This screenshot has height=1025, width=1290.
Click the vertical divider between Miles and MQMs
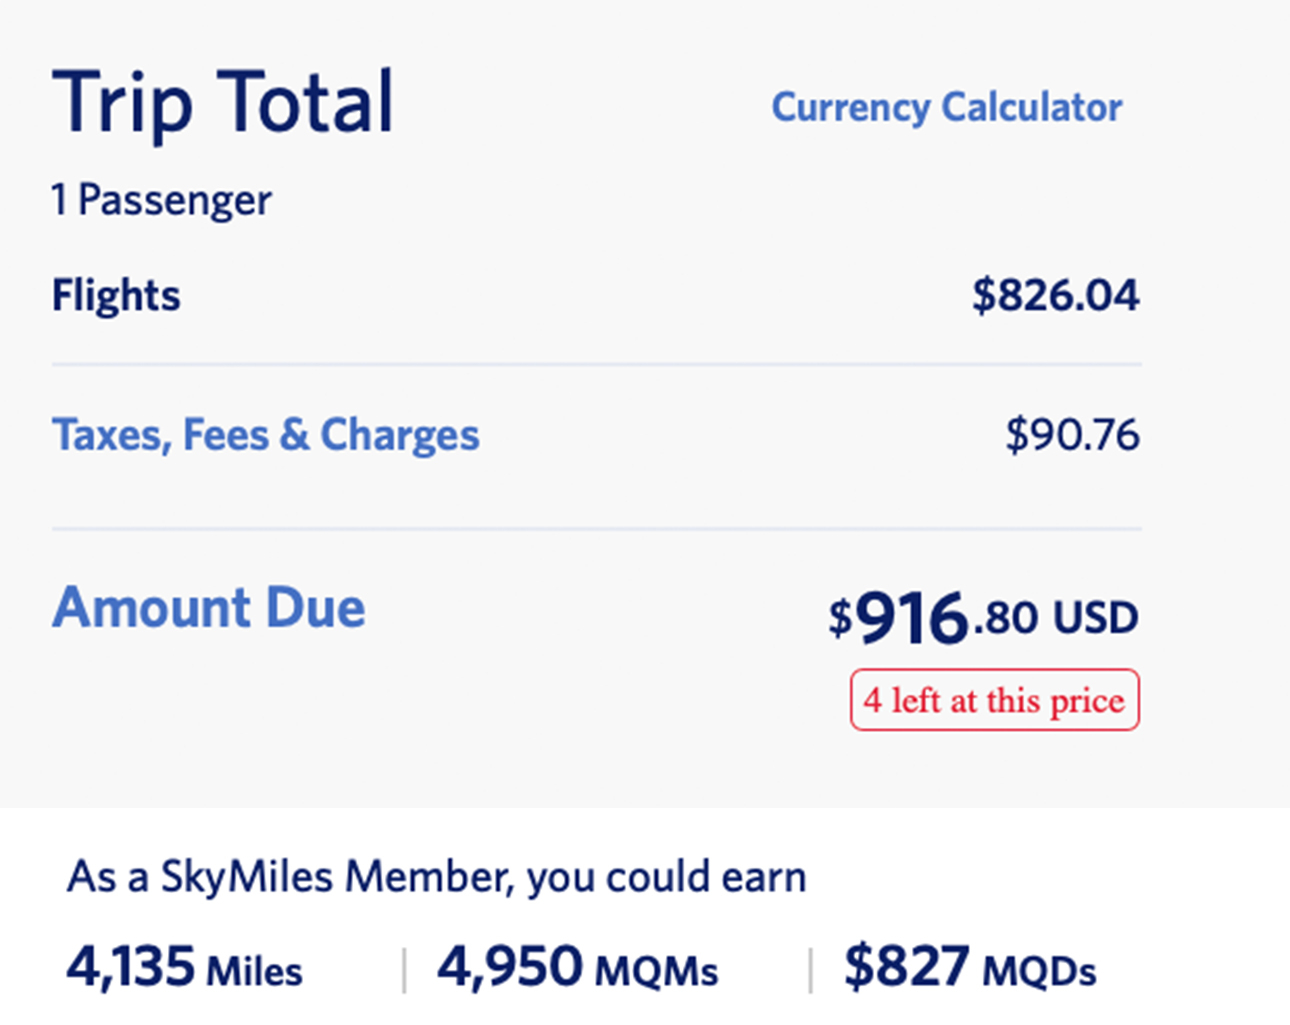click(404, 970)
